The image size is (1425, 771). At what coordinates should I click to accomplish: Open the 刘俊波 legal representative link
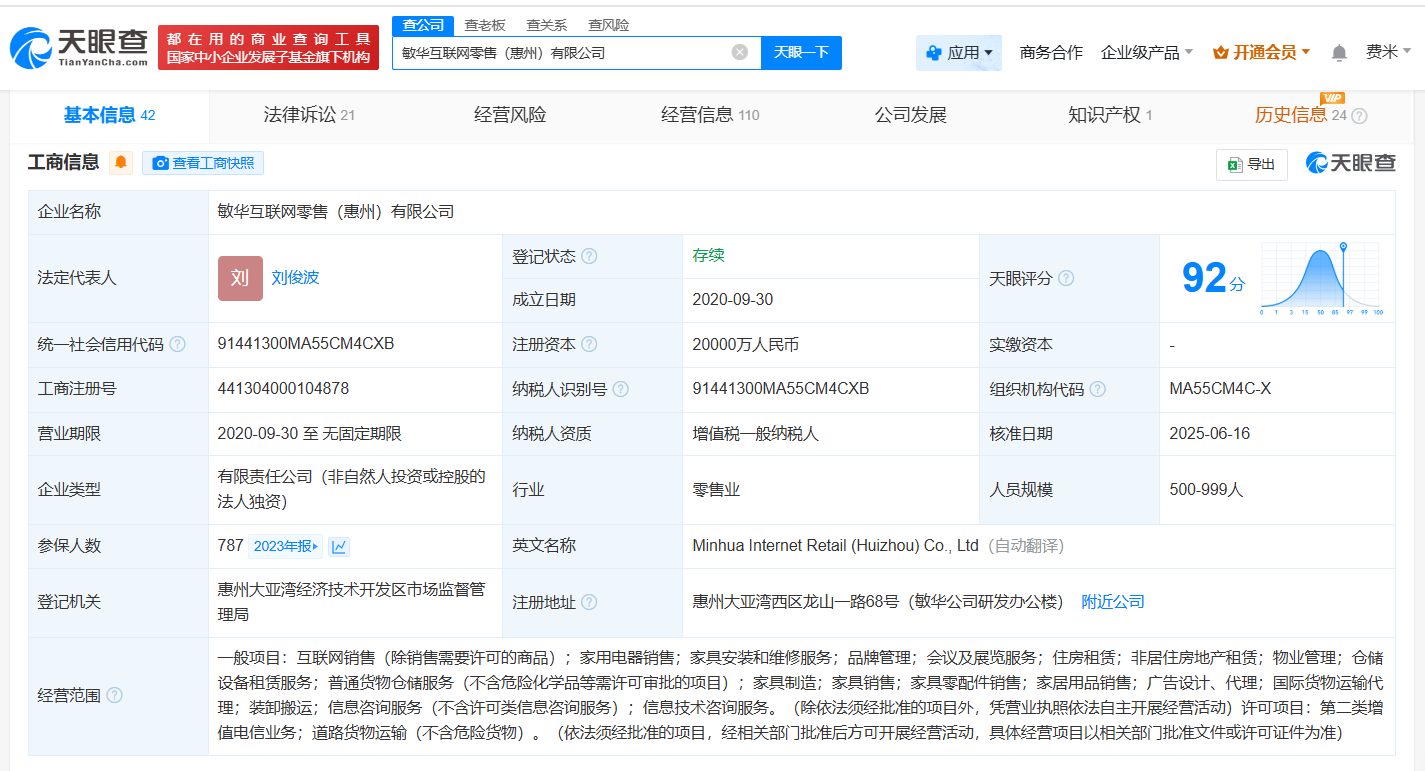click(295, 277)
